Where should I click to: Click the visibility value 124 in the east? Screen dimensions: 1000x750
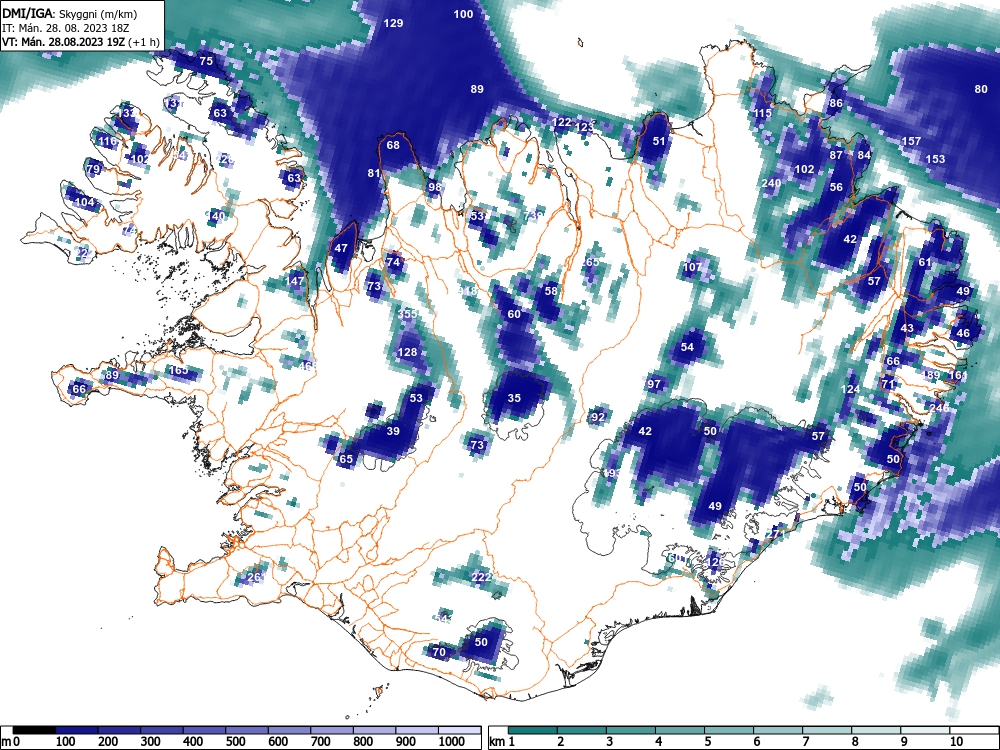coord(850,389)
